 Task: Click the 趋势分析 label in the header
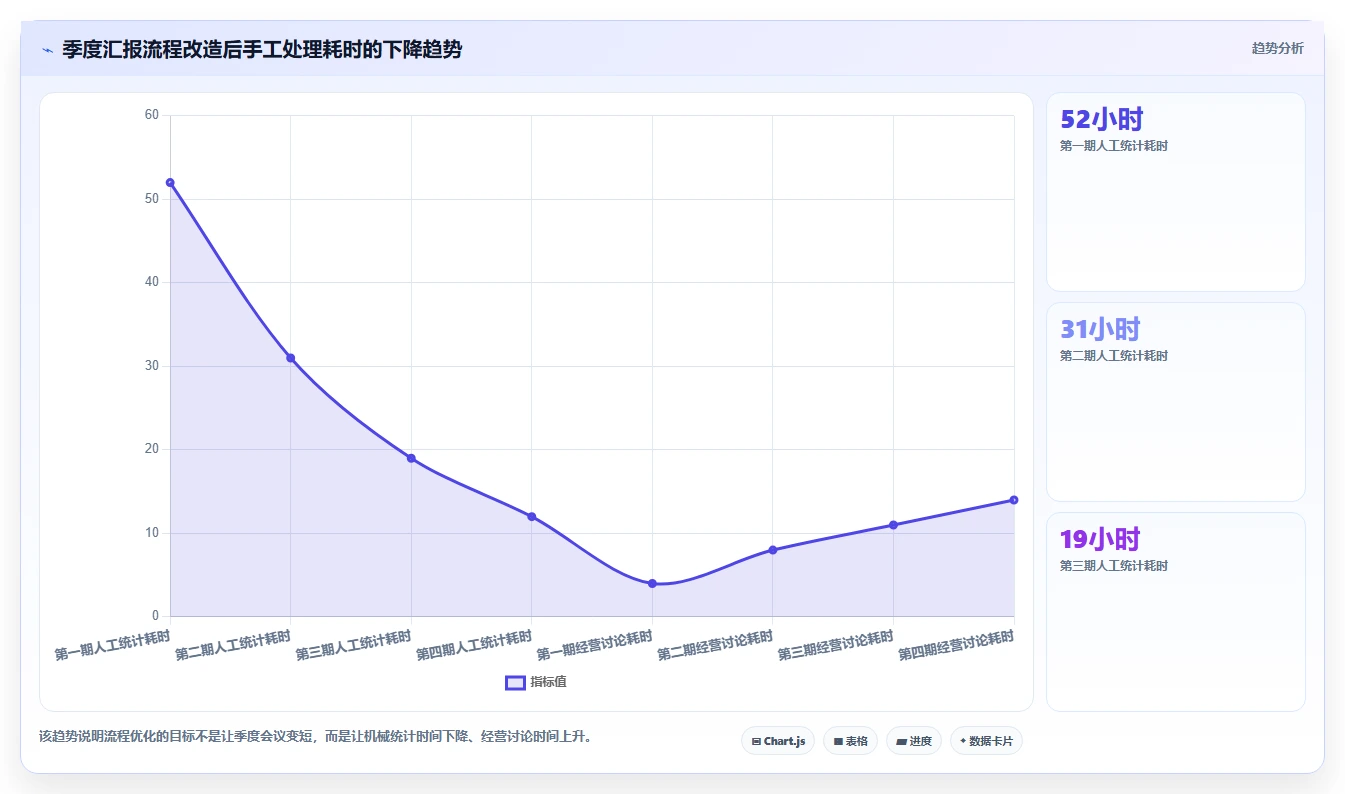point(1277,48)
